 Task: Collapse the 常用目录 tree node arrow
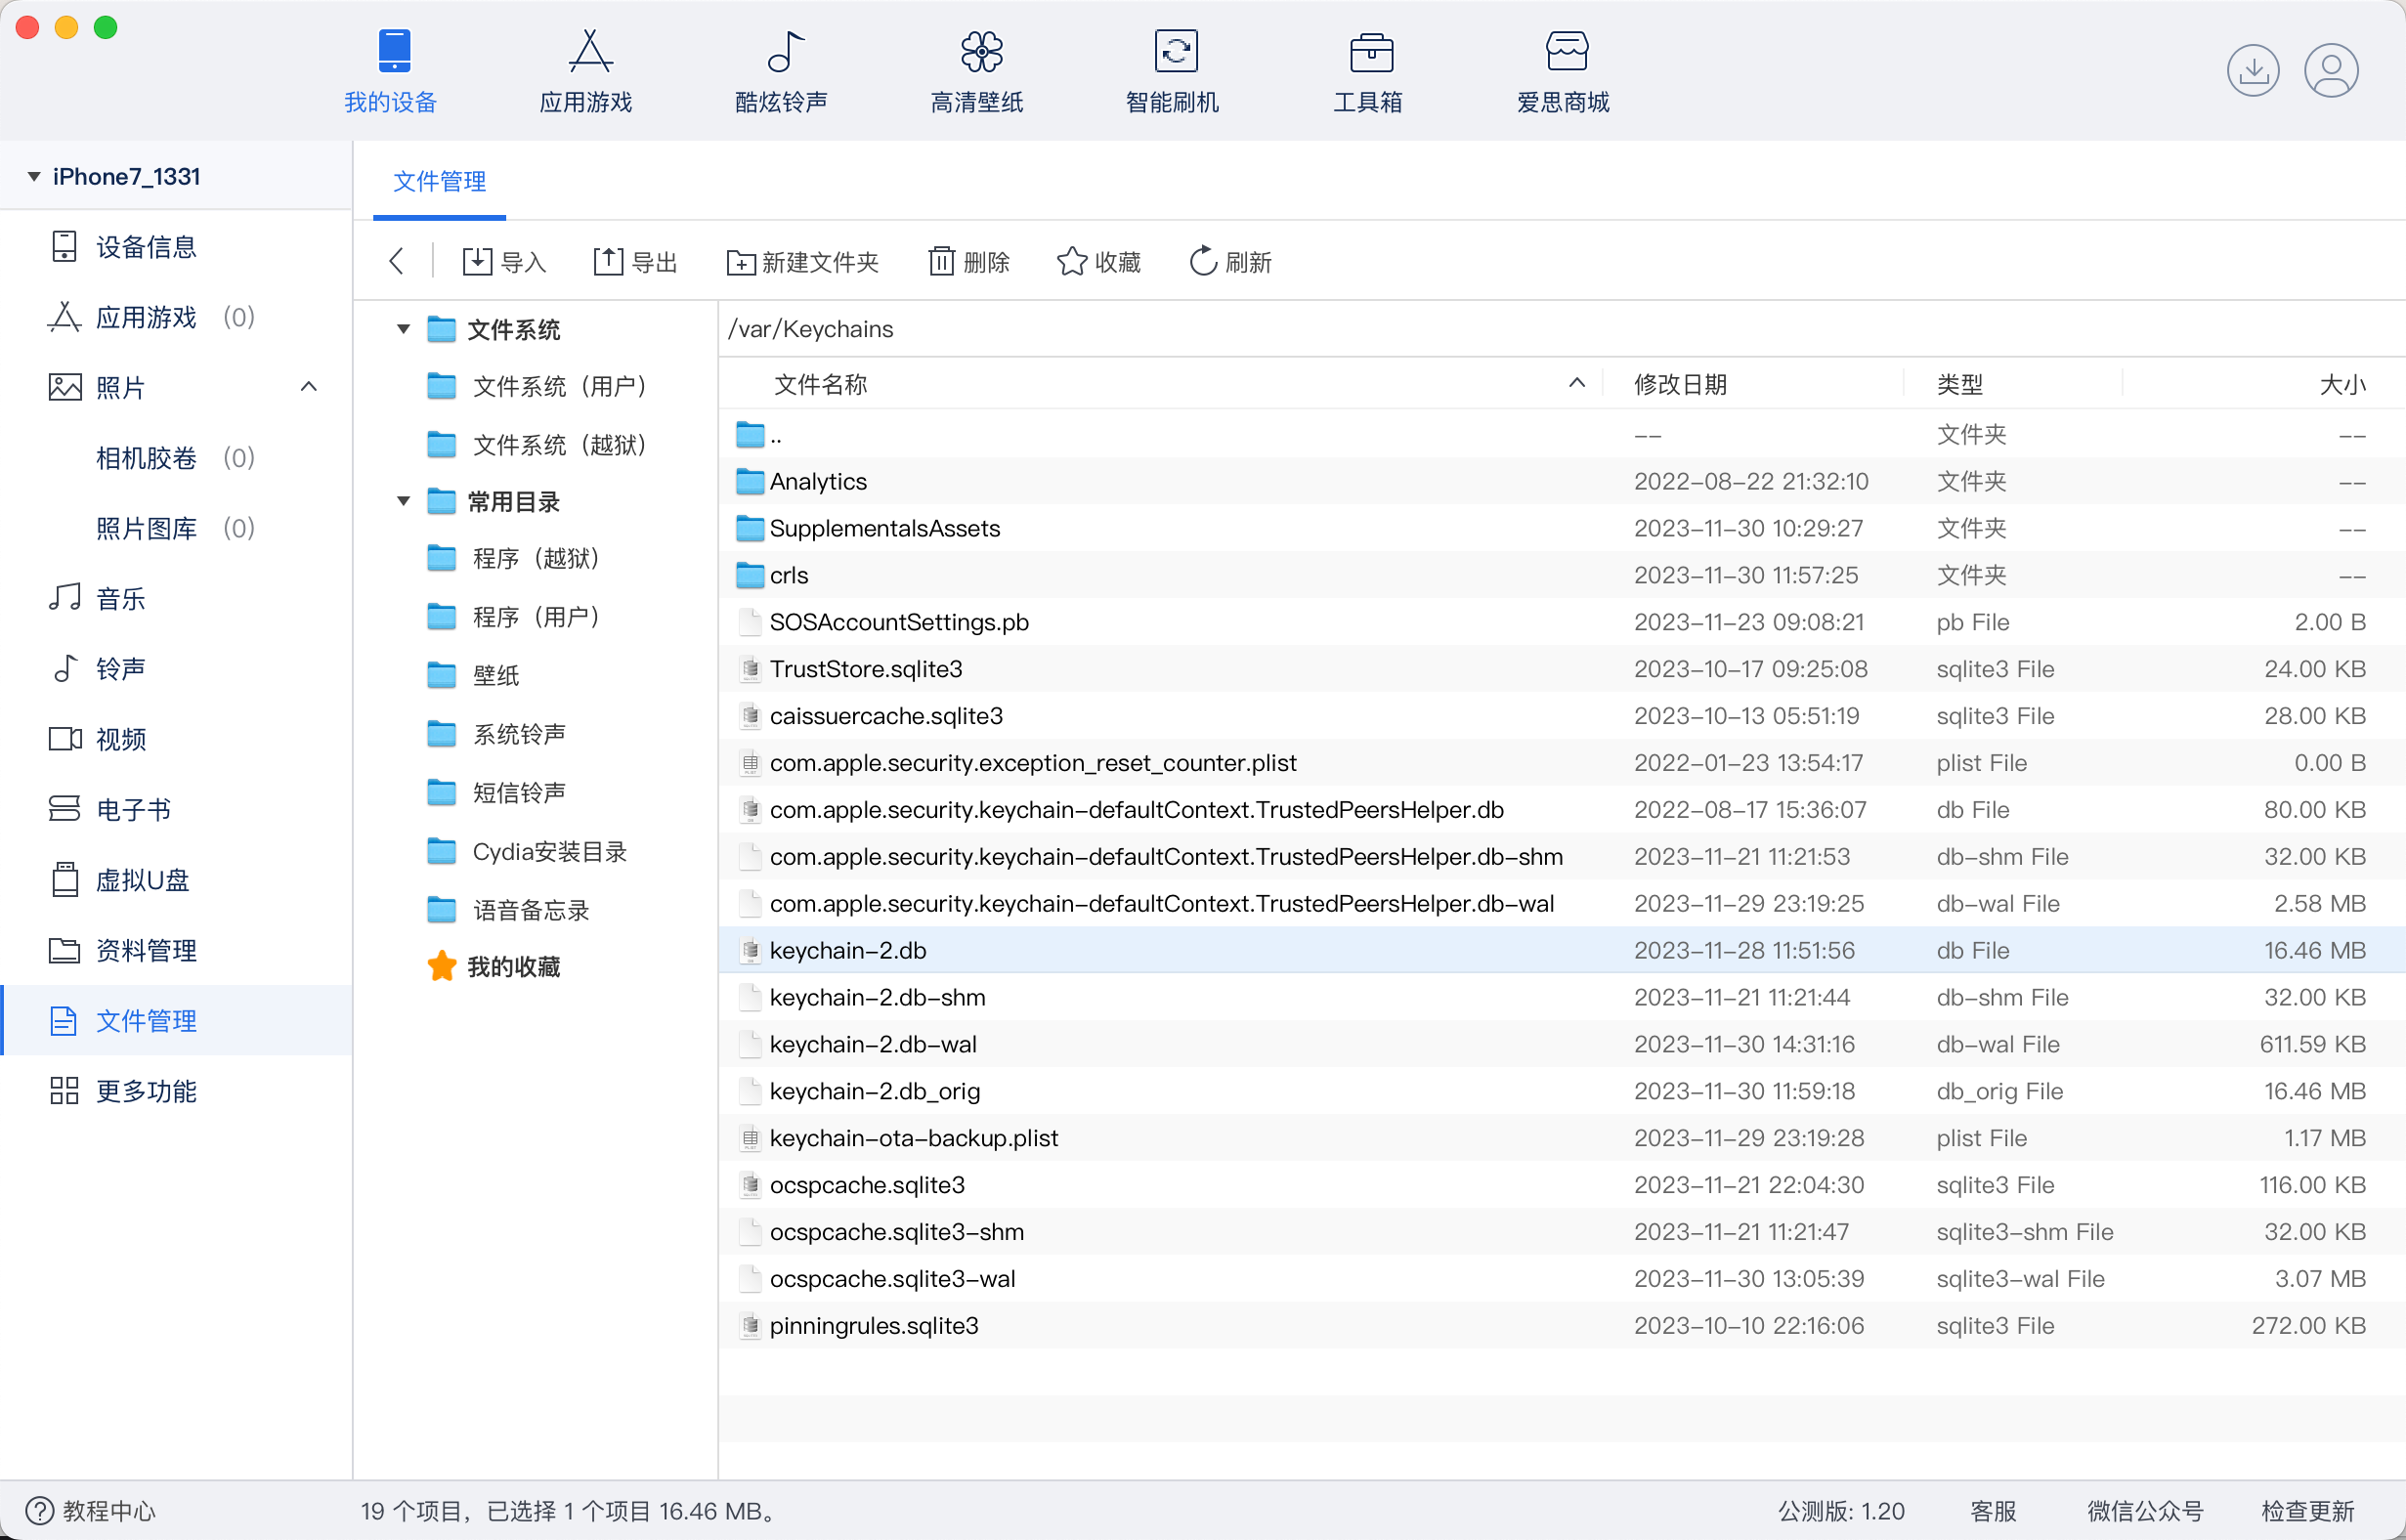[403, 501]
